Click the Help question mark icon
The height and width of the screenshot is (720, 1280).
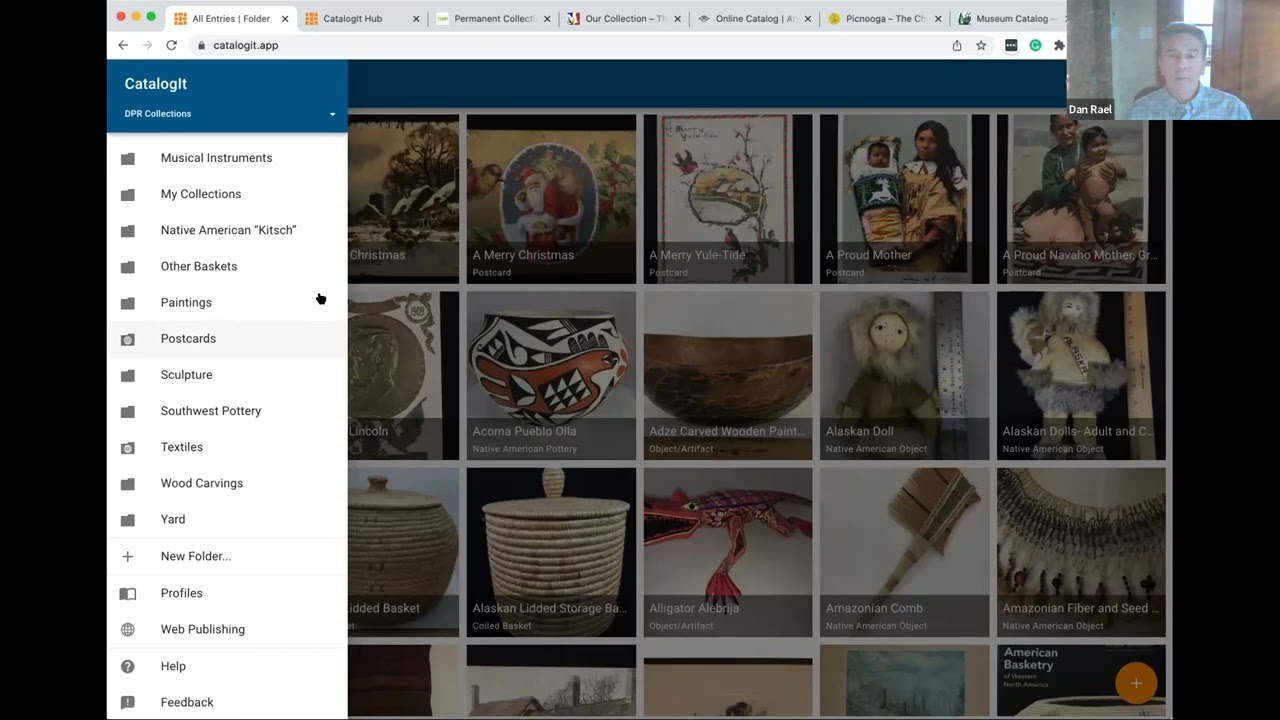tap(128, 666)
